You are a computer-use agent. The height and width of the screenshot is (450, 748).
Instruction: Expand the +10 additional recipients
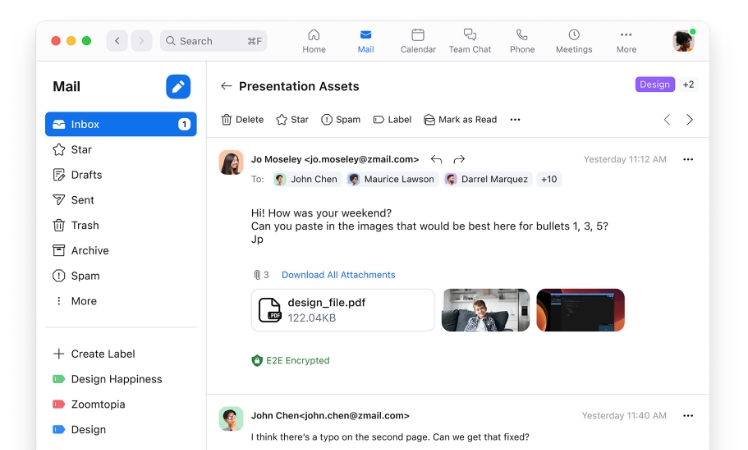click(549, 179)
